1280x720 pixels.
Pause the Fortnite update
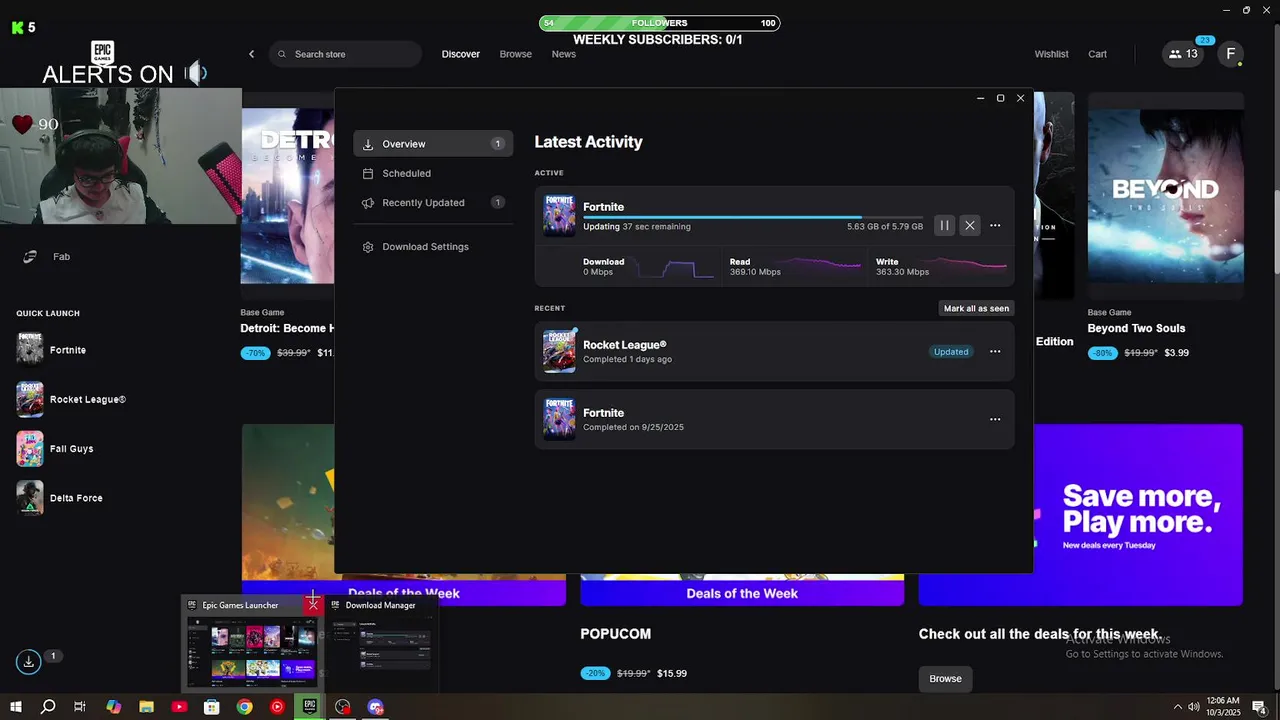(944, 226)
